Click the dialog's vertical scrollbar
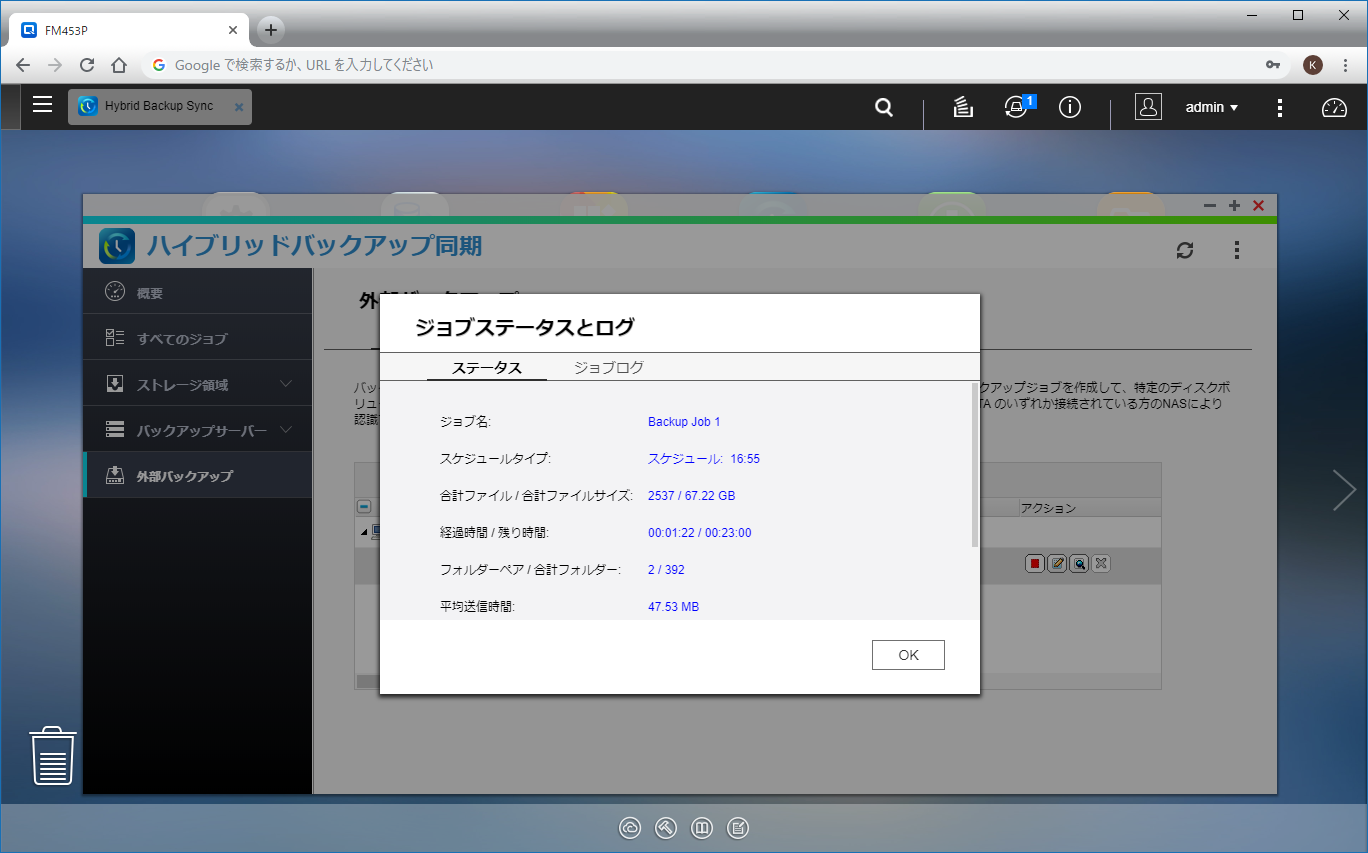The width and height of the screenshot is (1368, 853). pyautogui.click(x=975, y=465)
